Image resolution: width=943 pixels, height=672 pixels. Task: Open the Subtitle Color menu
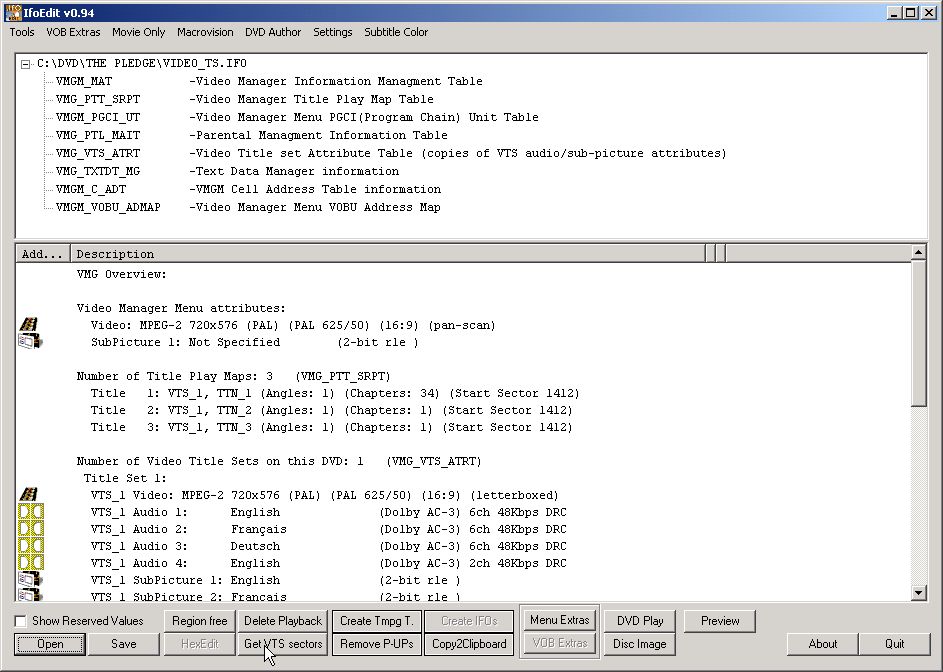click(x=396, y=32)
